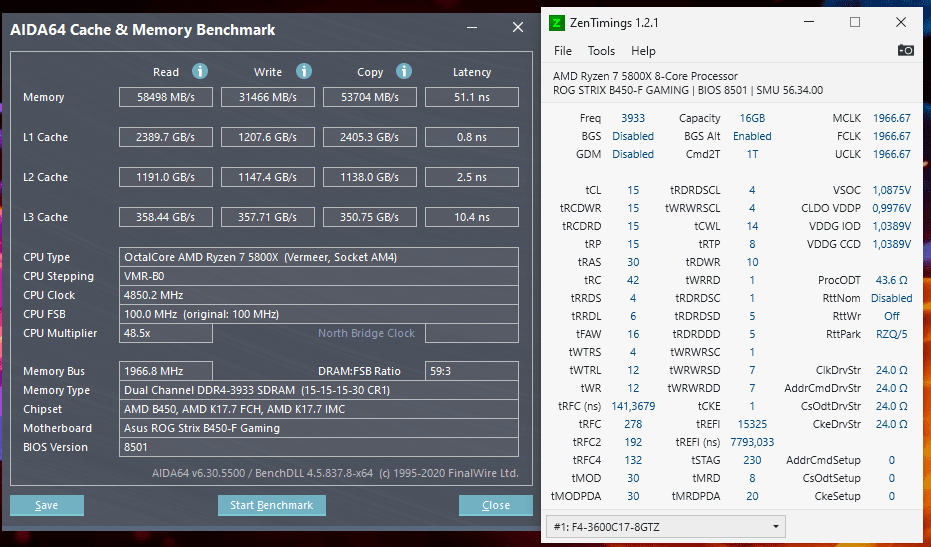Click the Memory Read value 58498 MB/s

pyautogui.click(x=166, y=97)
